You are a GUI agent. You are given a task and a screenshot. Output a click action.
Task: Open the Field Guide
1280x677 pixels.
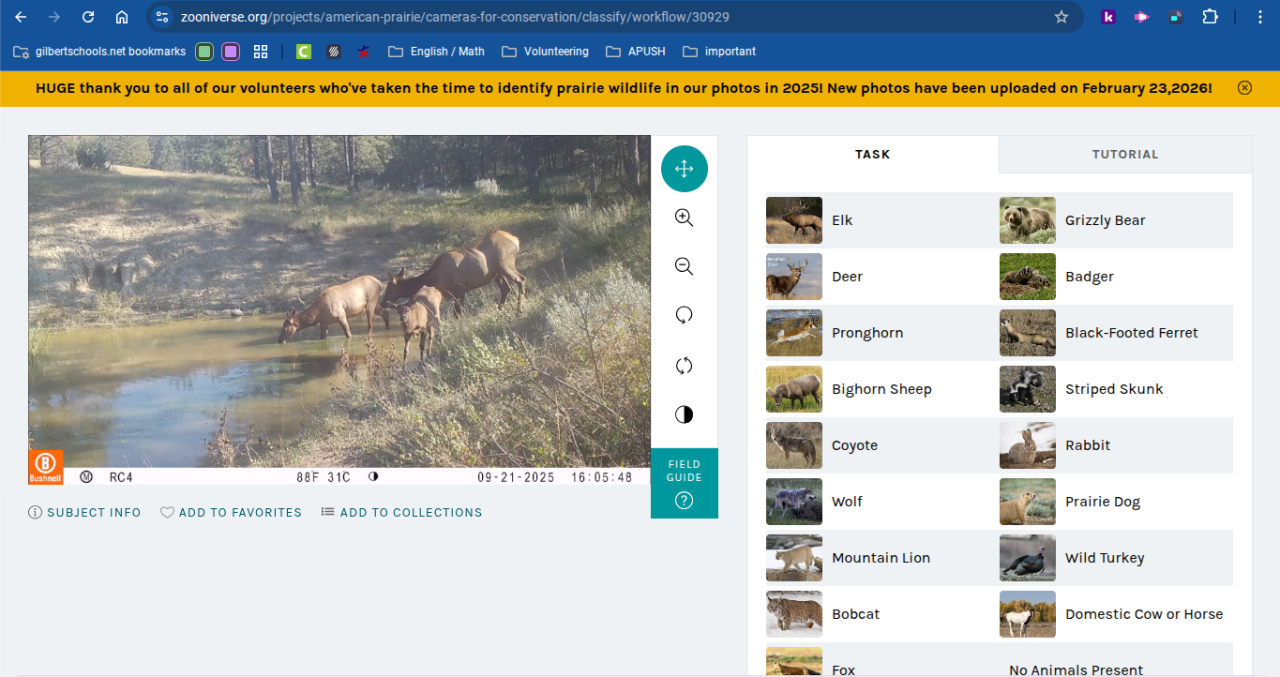point(684,483)
